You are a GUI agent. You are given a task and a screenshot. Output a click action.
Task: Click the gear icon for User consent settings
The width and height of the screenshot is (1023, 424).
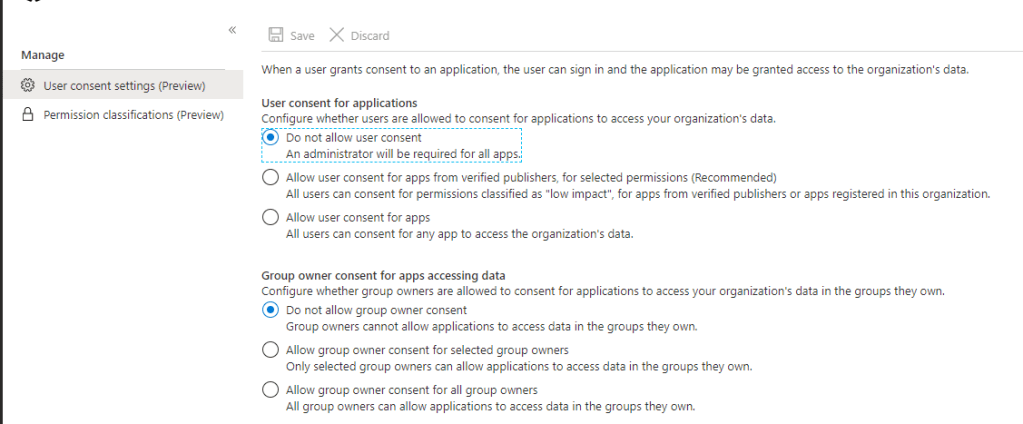28,86
